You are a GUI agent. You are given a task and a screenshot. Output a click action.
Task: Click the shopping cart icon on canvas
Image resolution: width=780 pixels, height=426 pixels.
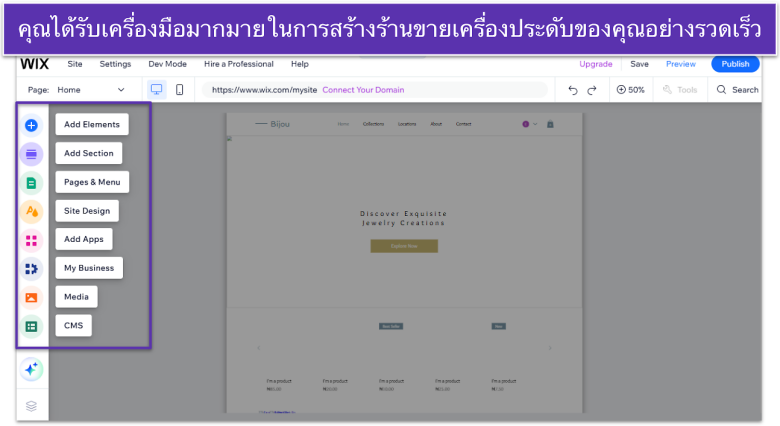pos(550,124)
